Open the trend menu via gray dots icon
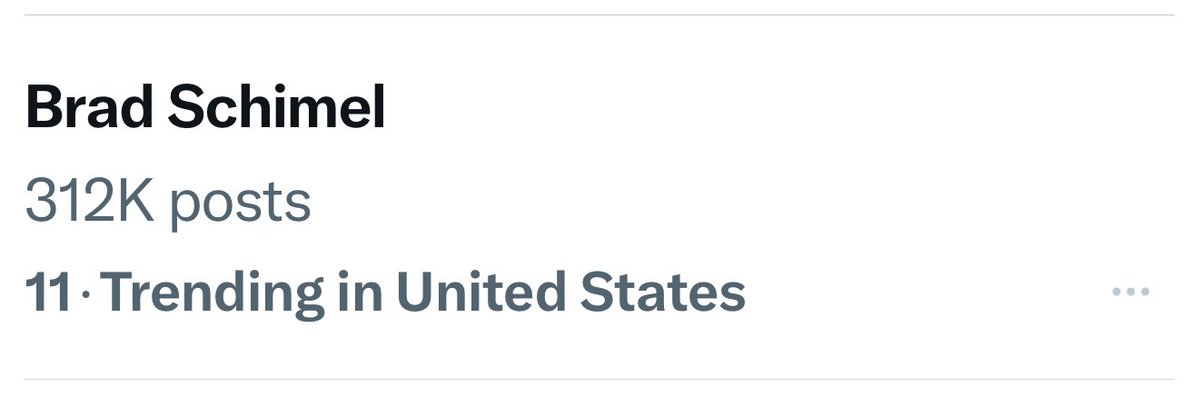Viewport: 1199px width, 397px height. pos(1130,291)
